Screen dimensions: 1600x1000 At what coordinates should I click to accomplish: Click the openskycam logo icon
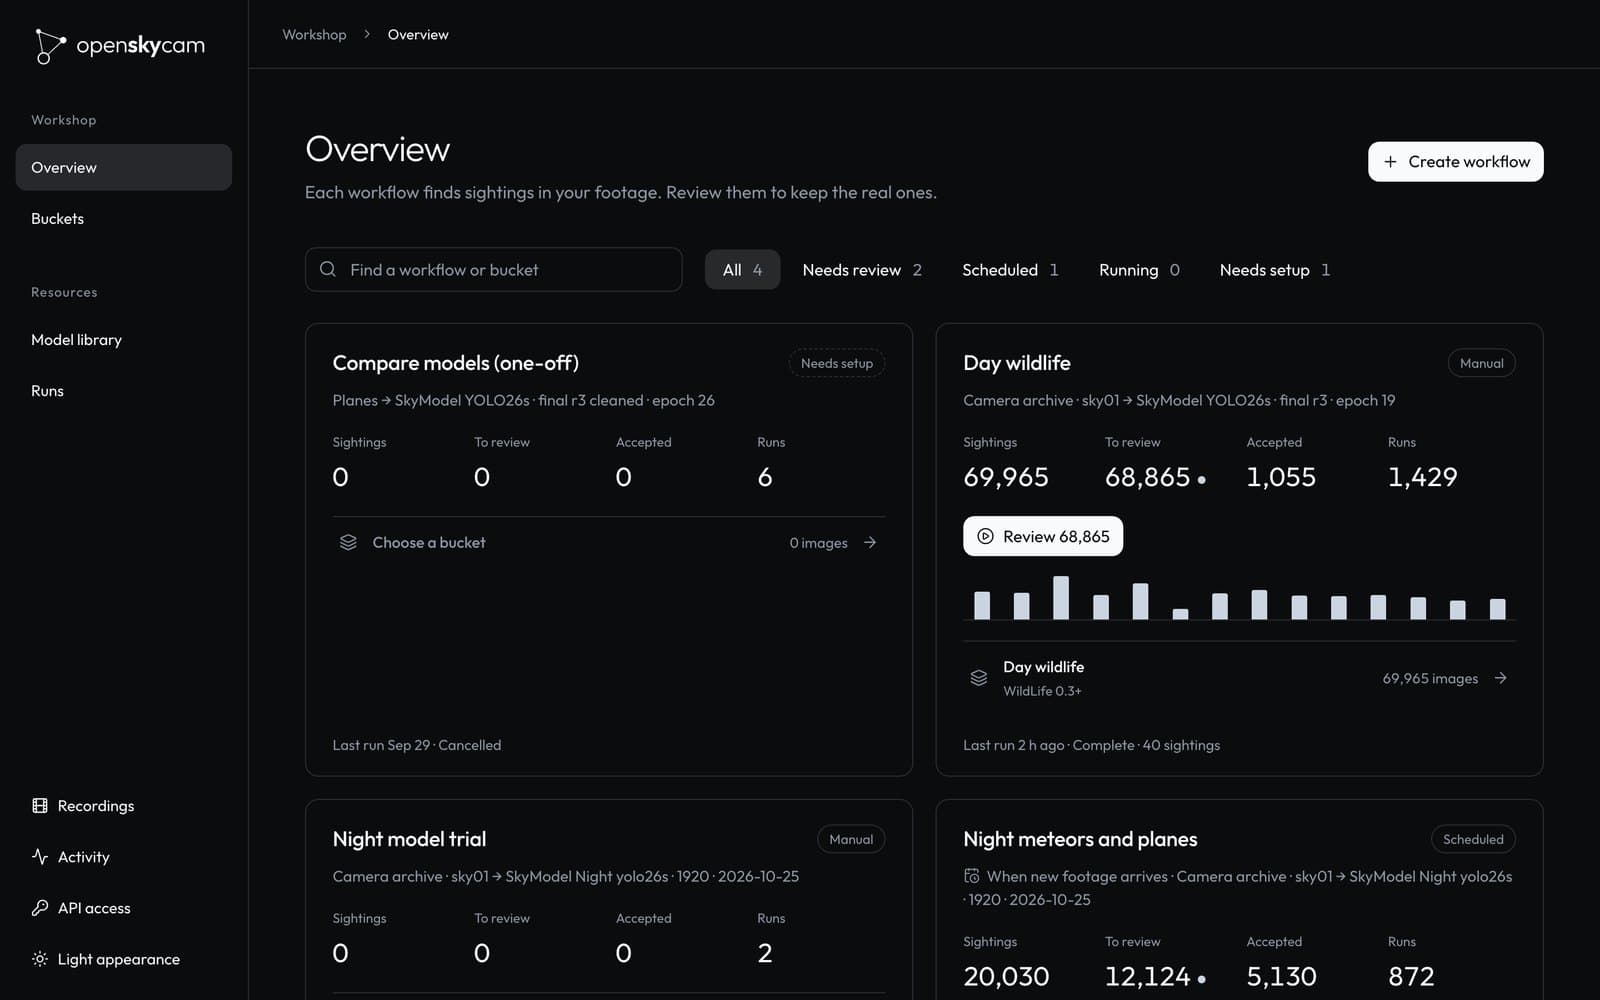pyautogui.click(x=50, y=46)
